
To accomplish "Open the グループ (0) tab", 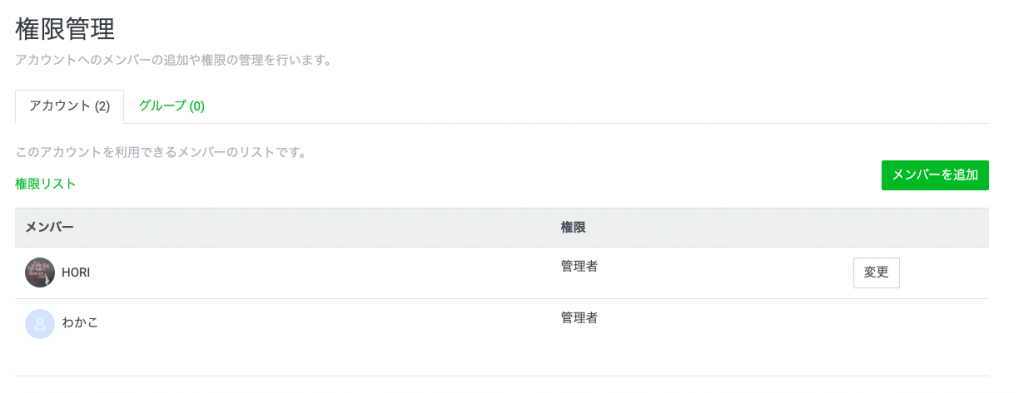I will (x=172, y=106).
